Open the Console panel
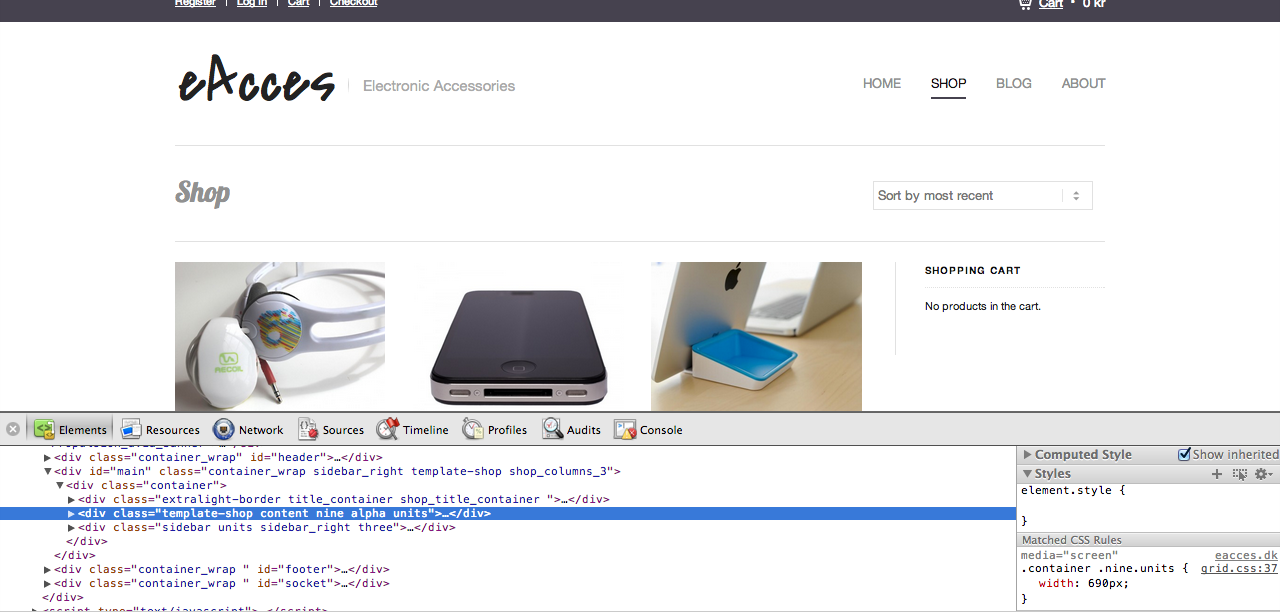This screenshot has height=612, width=1280. 648,430
